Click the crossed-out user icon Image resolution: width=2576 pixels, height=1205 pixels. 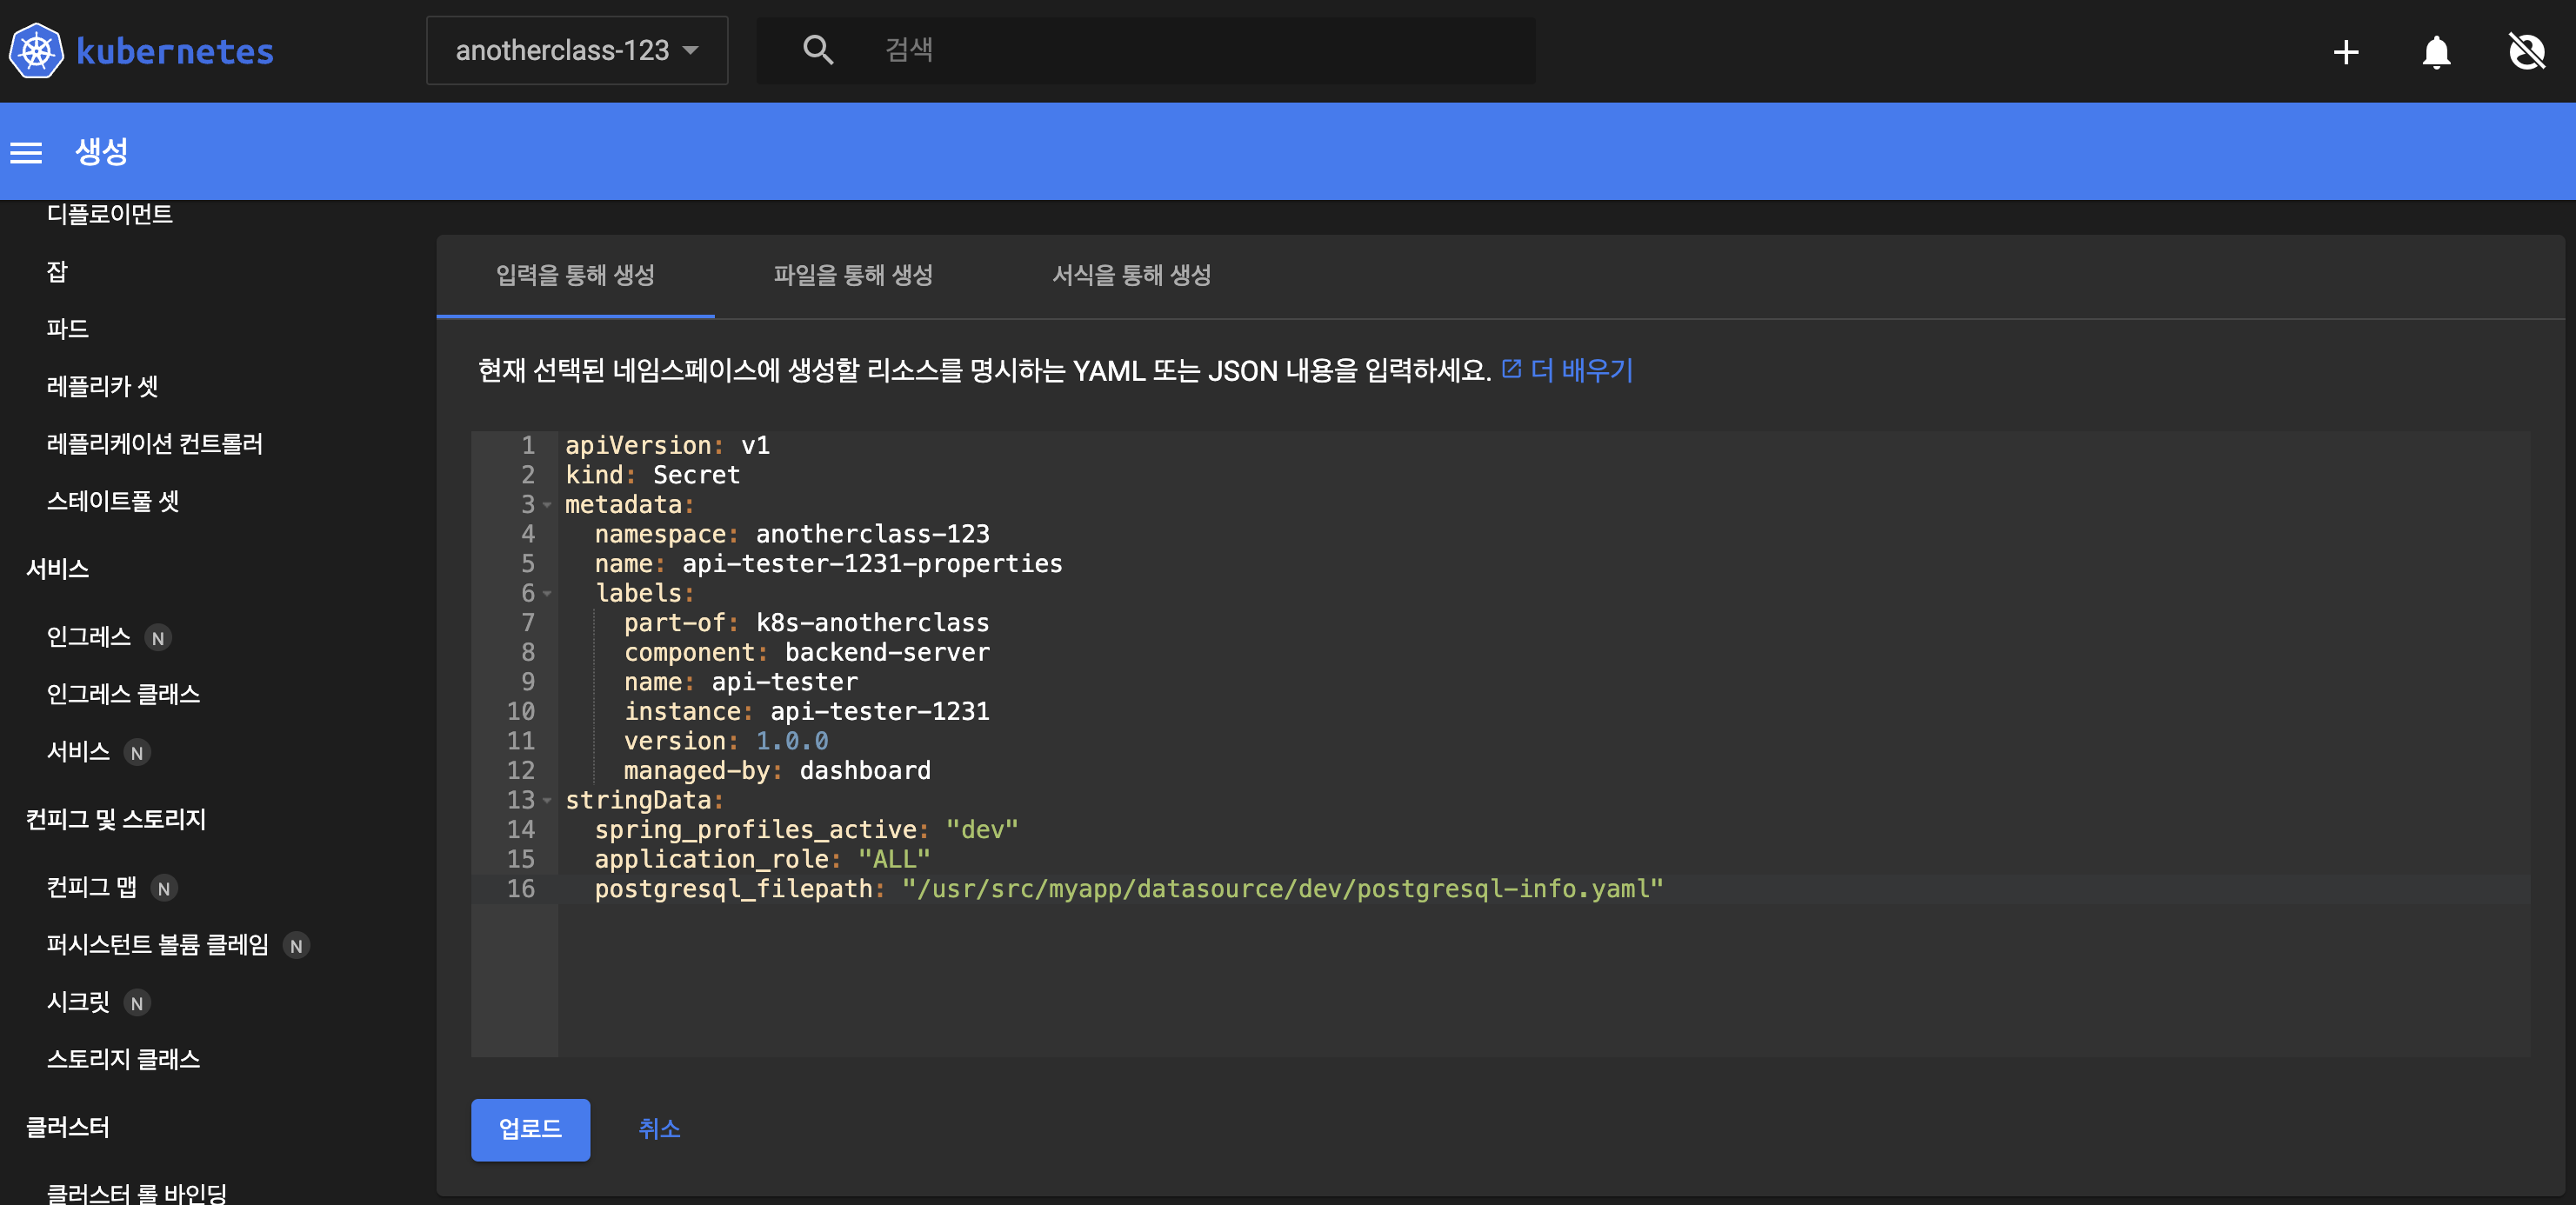[2526, 52]
